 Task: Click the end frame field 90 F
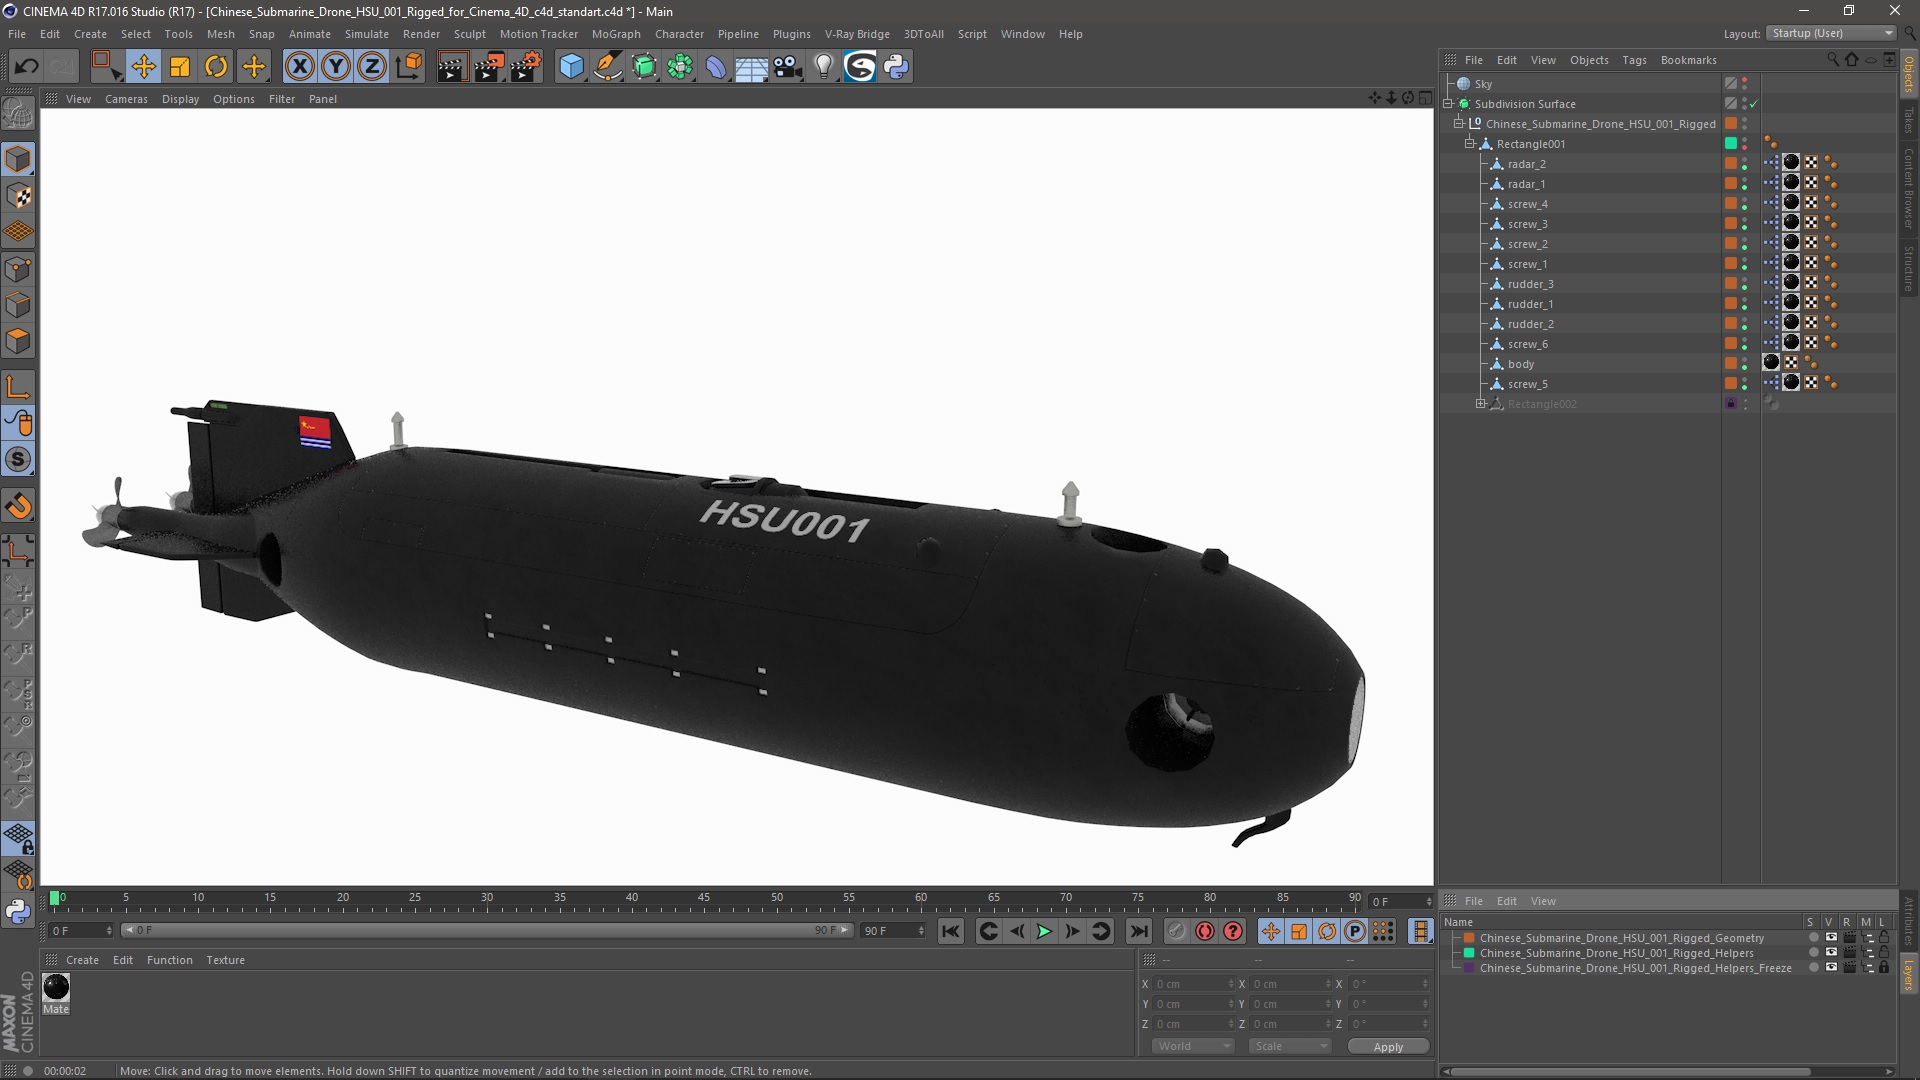tap(894, 931)
